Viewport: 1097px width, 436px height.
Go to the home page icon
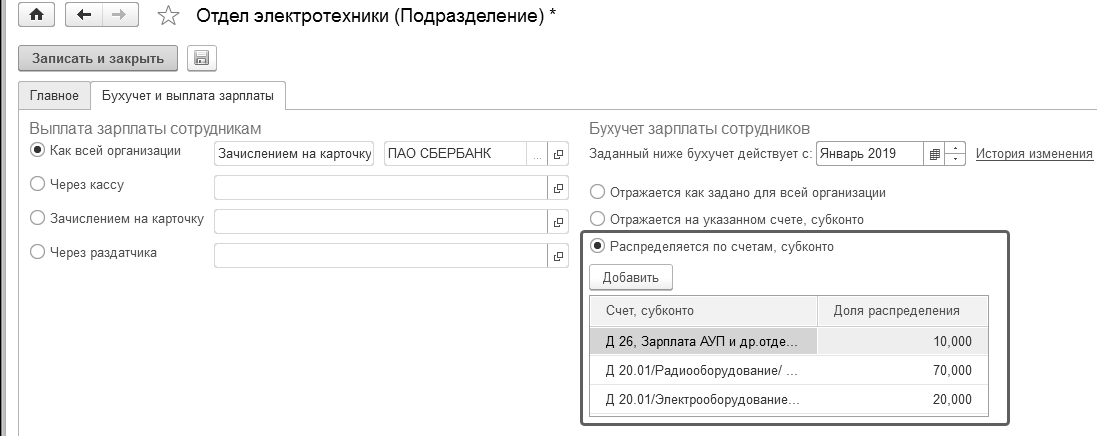click(x=37, y=16)
